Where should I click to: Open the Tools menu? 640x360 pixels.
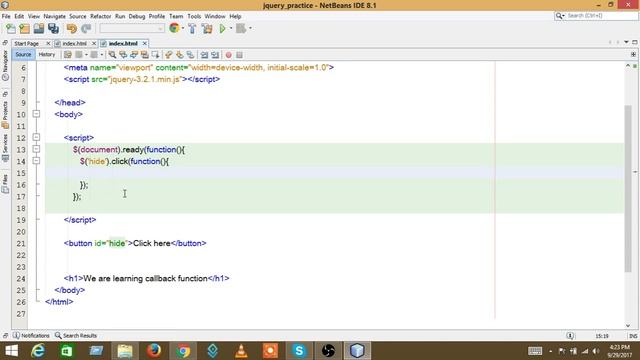[194, 16]
